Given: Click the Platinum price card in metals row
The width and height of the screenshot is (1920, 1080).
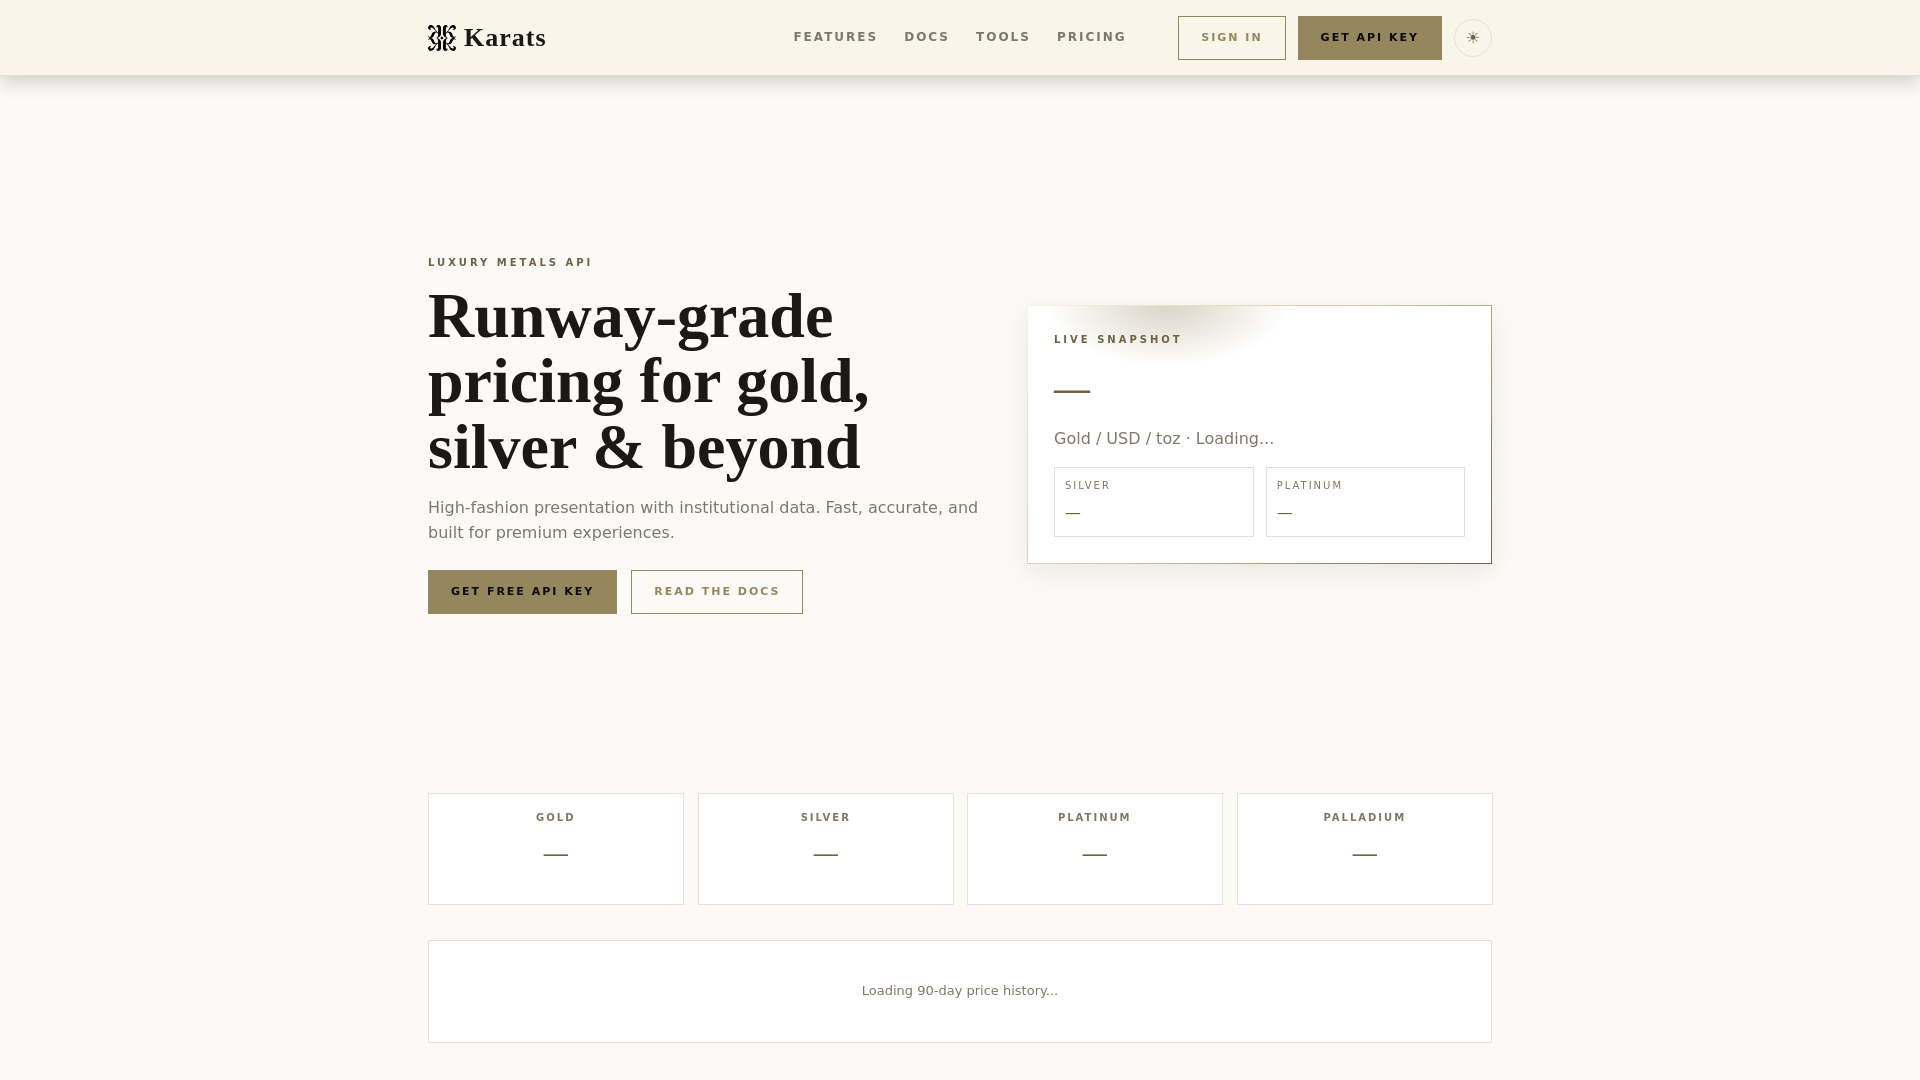Looking at the screenshot, I should click(1095, 849).
